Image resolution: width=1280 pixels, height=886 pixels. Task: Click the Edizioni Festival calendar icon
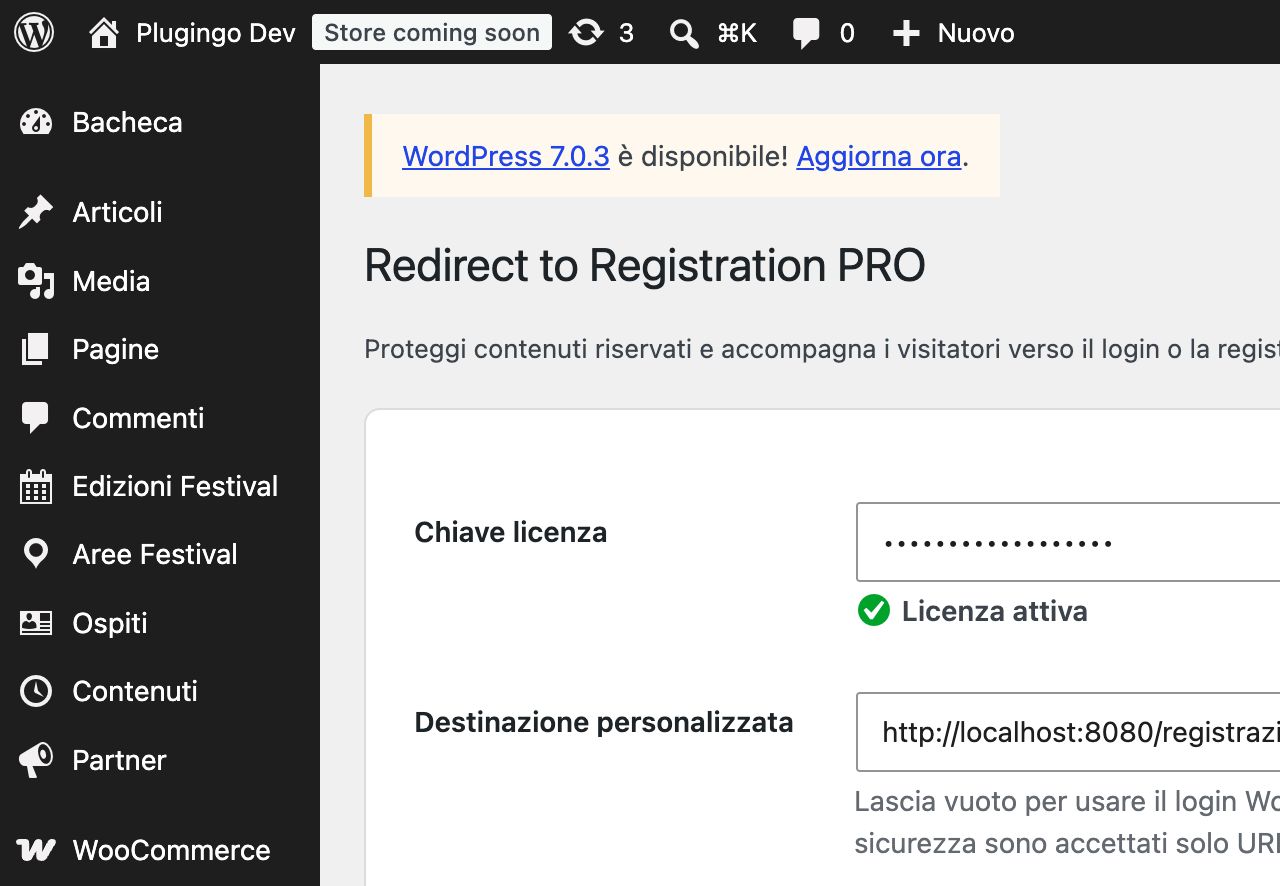36,486
